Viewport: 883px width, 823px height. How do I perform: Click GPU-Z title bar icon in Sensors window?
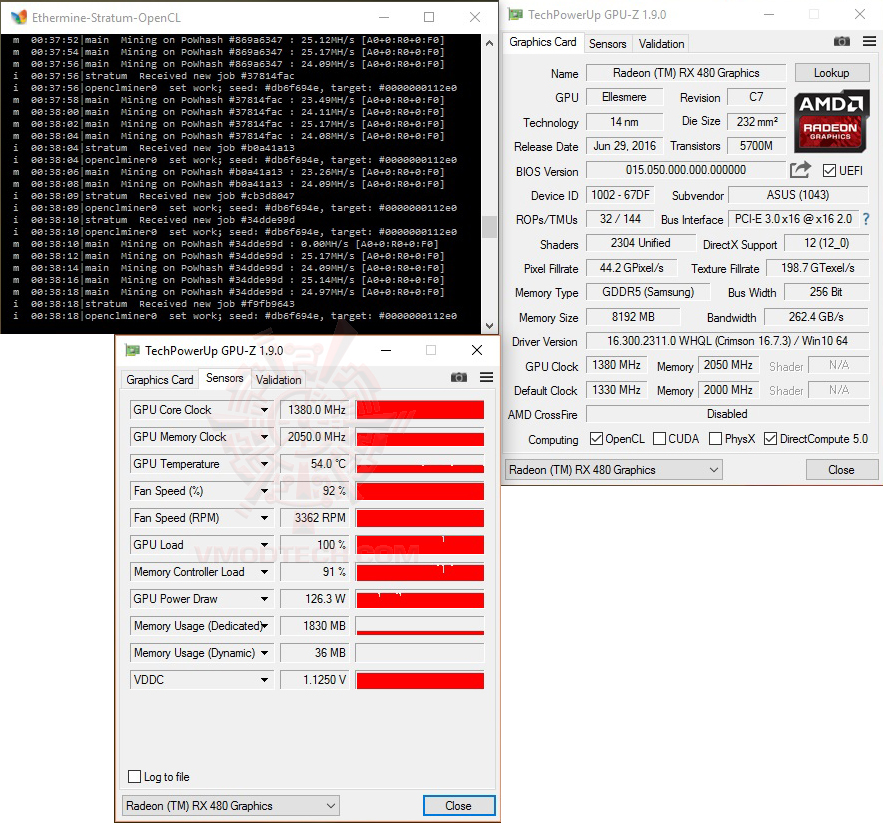pyautogui.click(x=132, y=350)
